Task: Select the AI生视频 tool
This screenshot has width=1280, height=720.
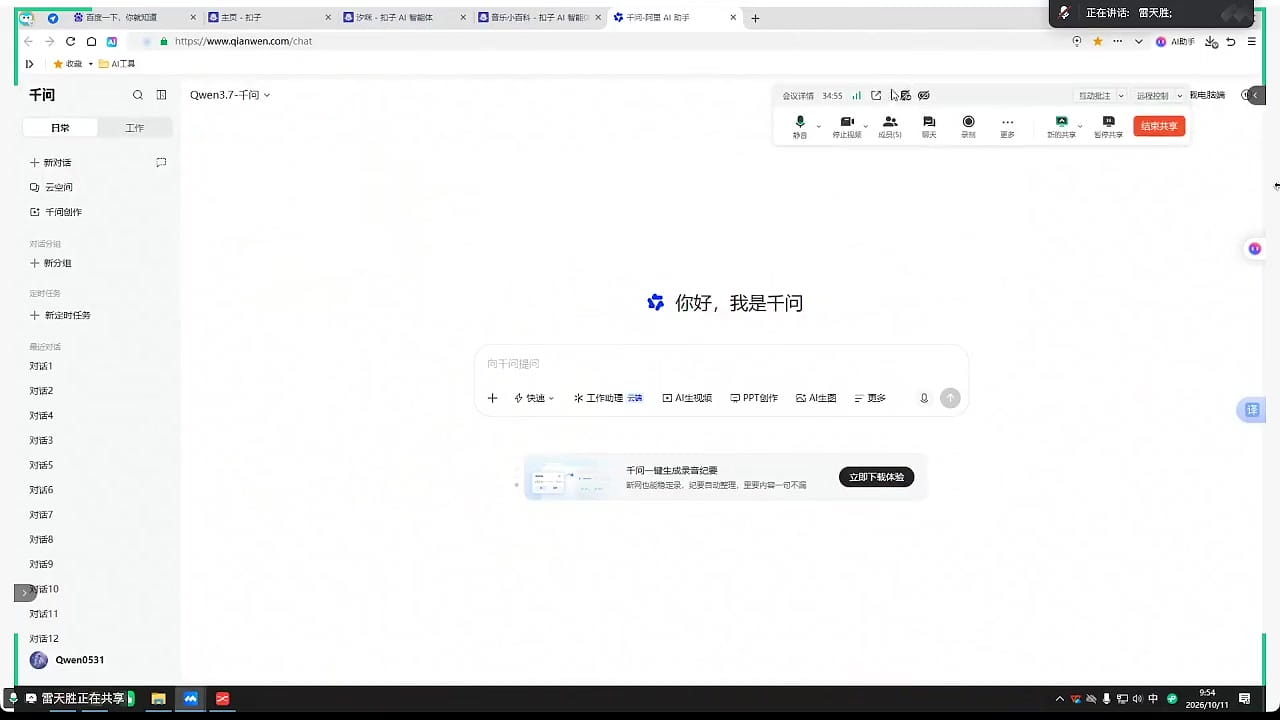Action: [687, 398]
